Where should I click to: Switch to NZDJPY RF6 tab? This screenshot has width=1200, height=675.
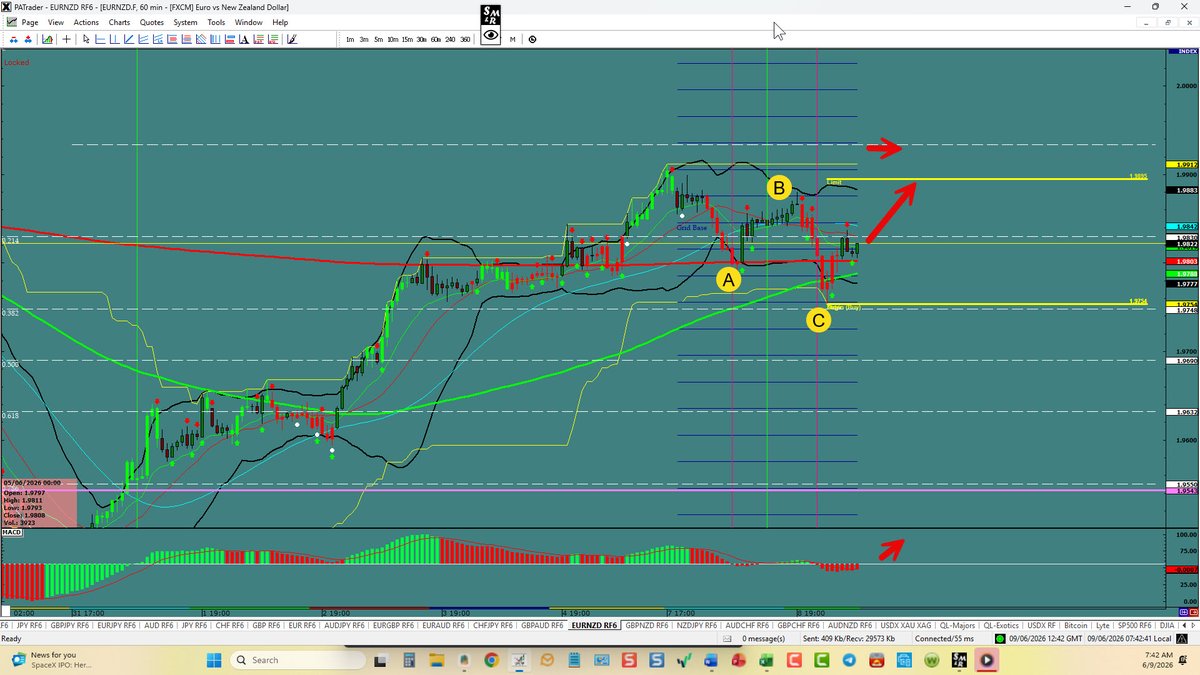pos(698,625)
